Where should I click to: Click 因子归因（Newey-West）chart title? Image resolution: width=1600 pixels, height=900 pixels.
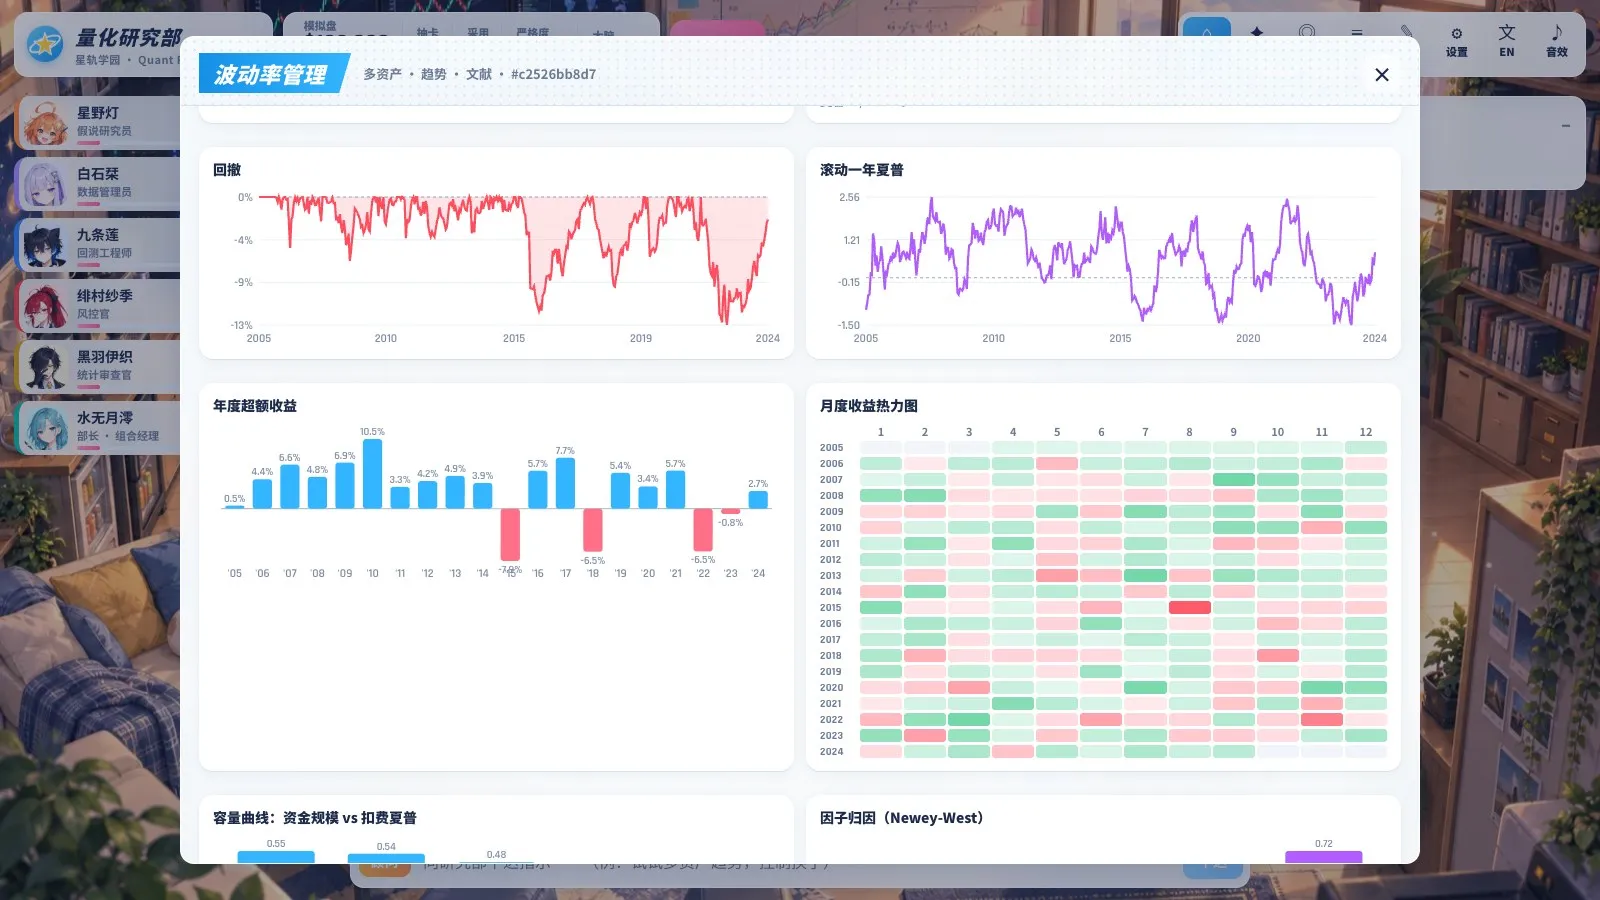902,818
